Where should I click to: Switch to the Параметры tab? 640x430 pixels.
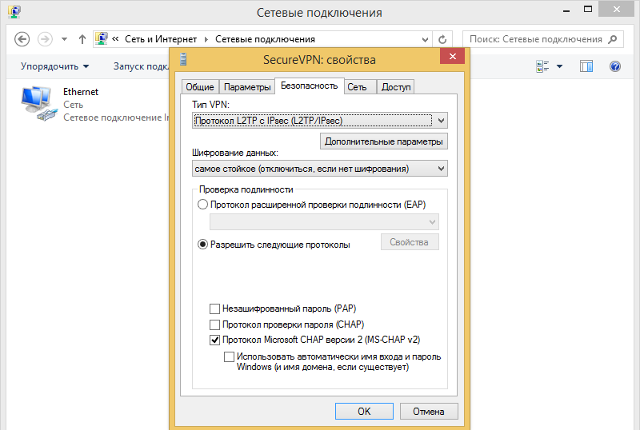247,87
